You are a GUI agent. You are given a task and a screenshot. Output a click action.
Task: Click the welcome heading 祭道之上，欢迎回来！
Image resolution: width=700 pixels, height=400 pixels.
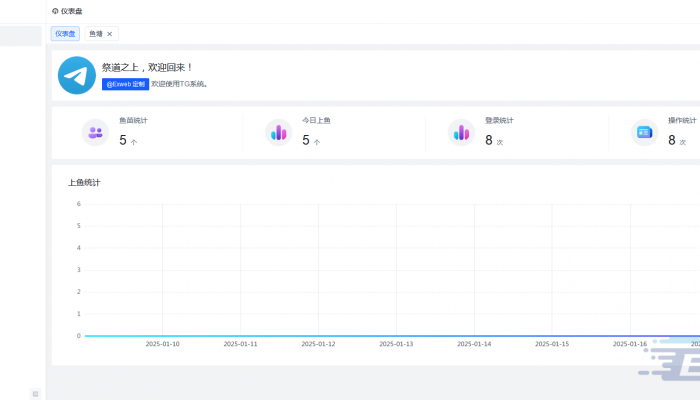point(148,67)
